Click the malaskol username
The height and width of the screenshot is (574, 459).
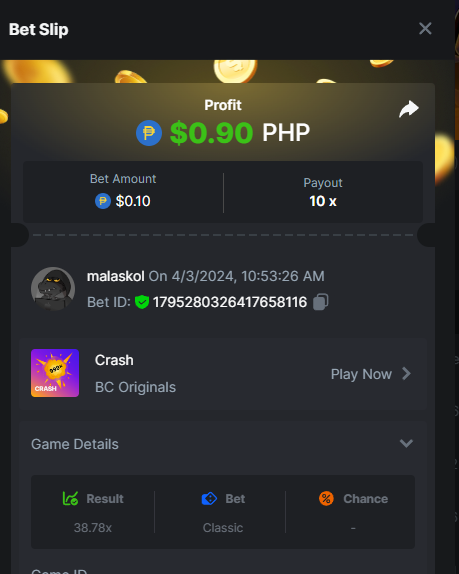point(116,276)
